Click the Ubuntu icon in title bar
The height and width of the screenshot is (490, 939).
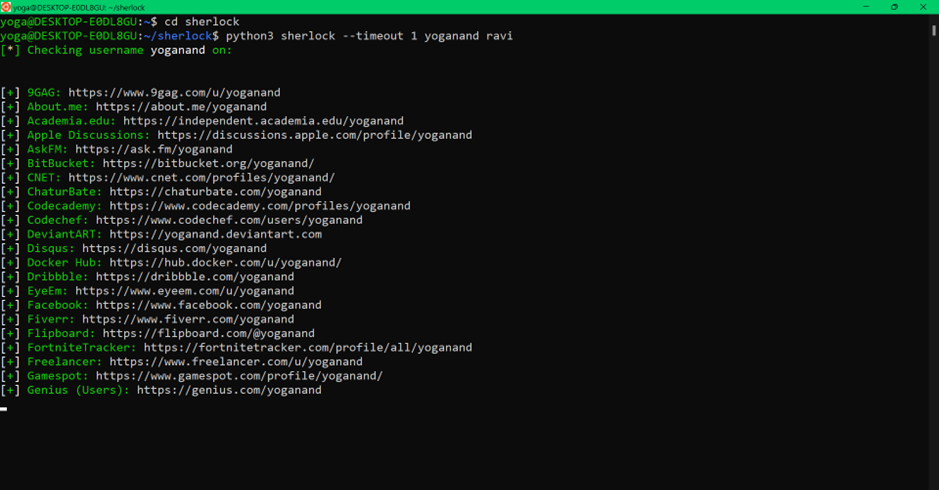(5, 7)
